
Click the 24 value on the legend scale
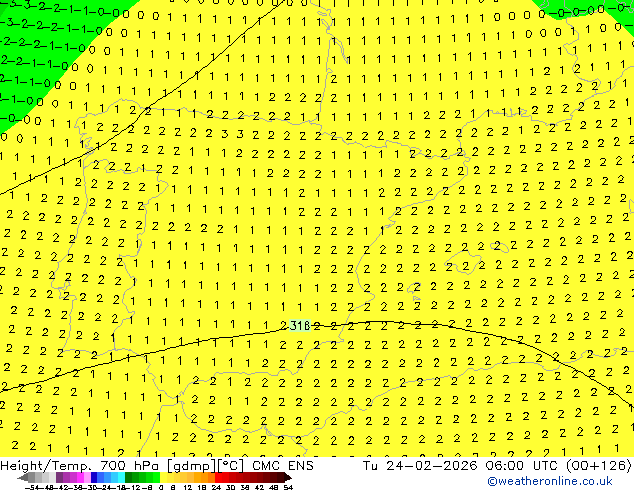(216, 487)
